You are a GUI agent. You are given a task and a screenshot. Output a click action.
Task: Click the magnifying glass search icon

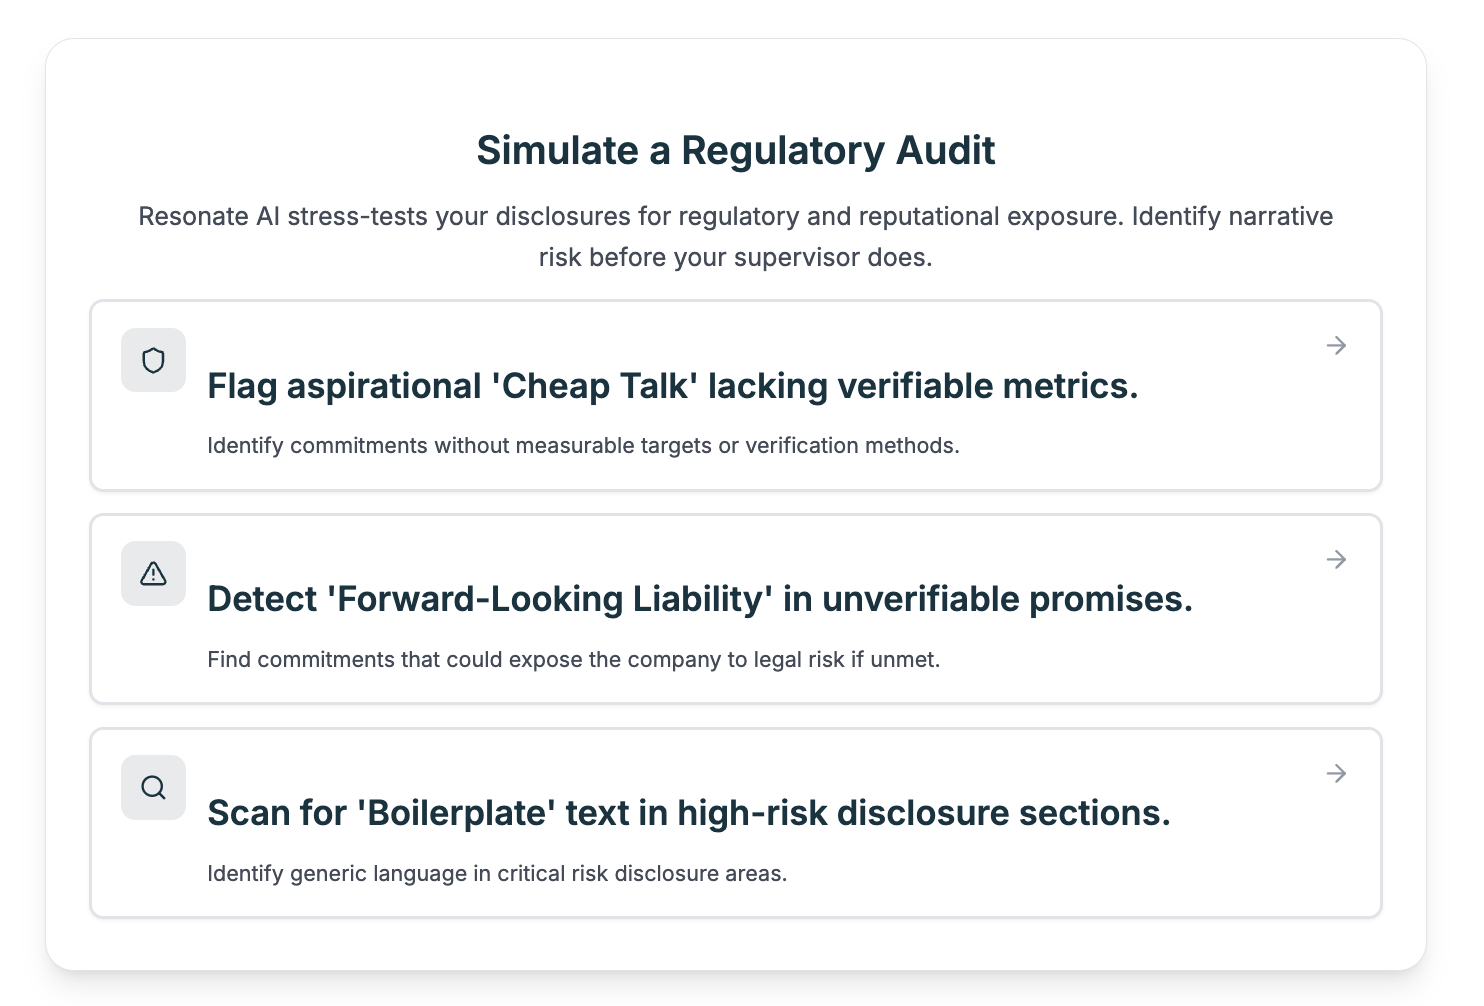(153, 788)
